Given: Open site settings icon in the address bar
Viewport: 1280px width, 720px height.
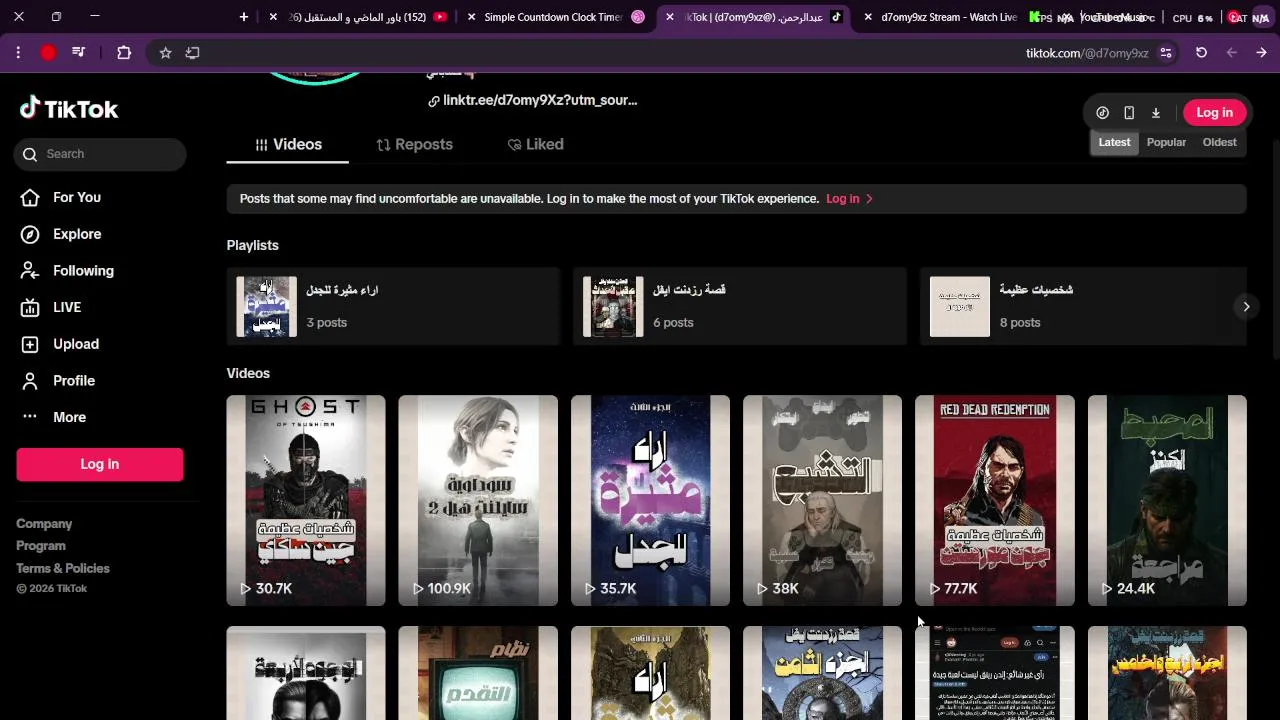Looking at the screenshot, I should [x=1166, y=53].
